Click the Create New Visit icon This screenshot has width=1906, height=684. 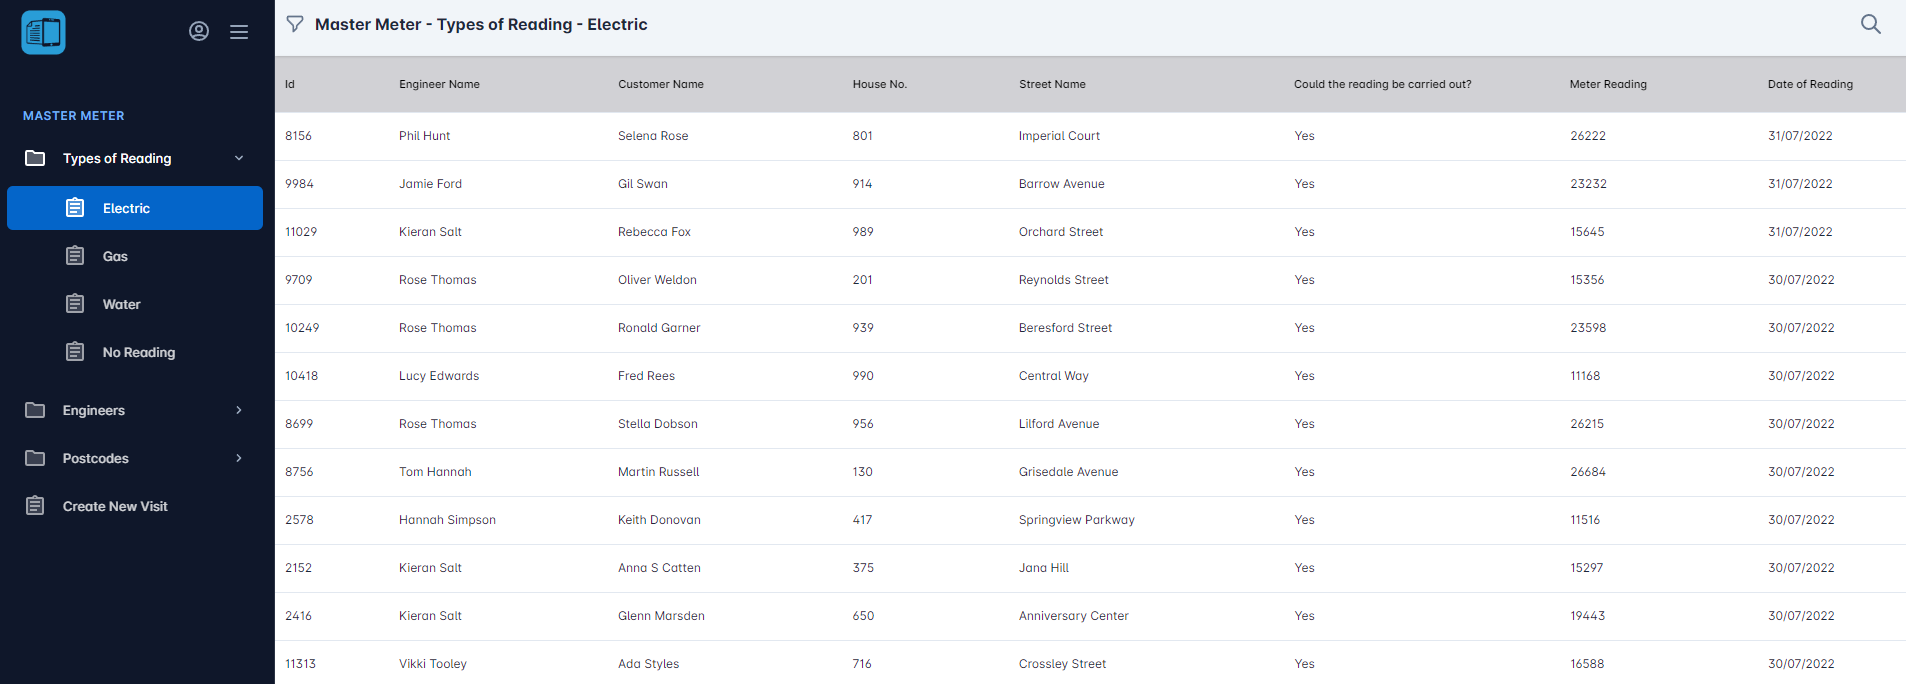35,506
